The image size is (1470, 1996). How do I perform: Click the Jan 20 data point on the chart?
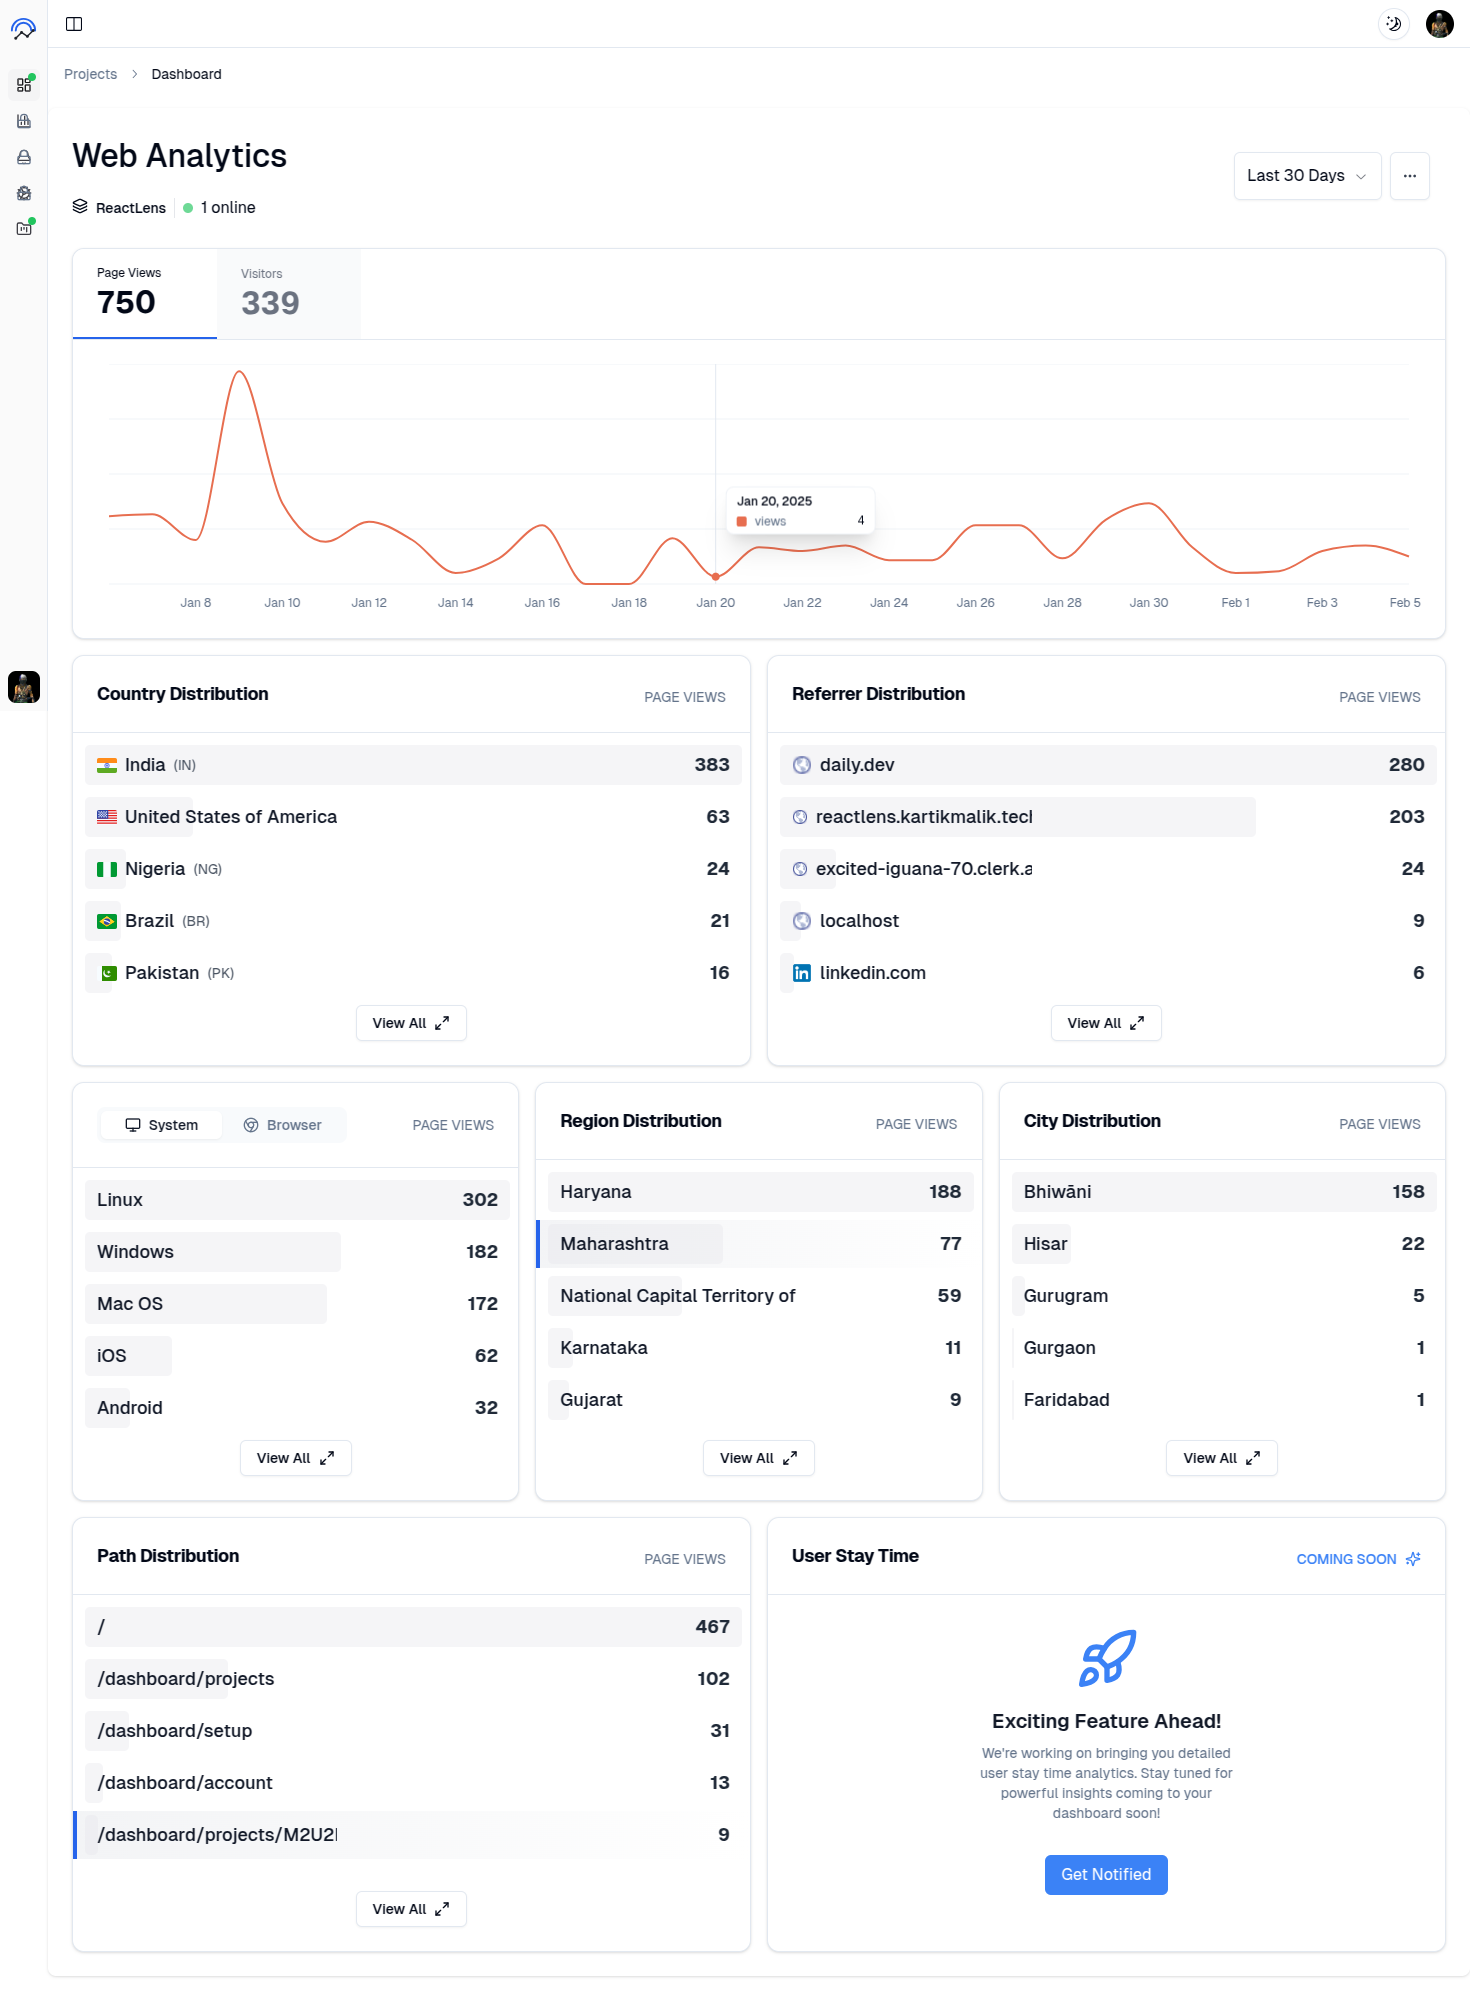tap(716, 576)
